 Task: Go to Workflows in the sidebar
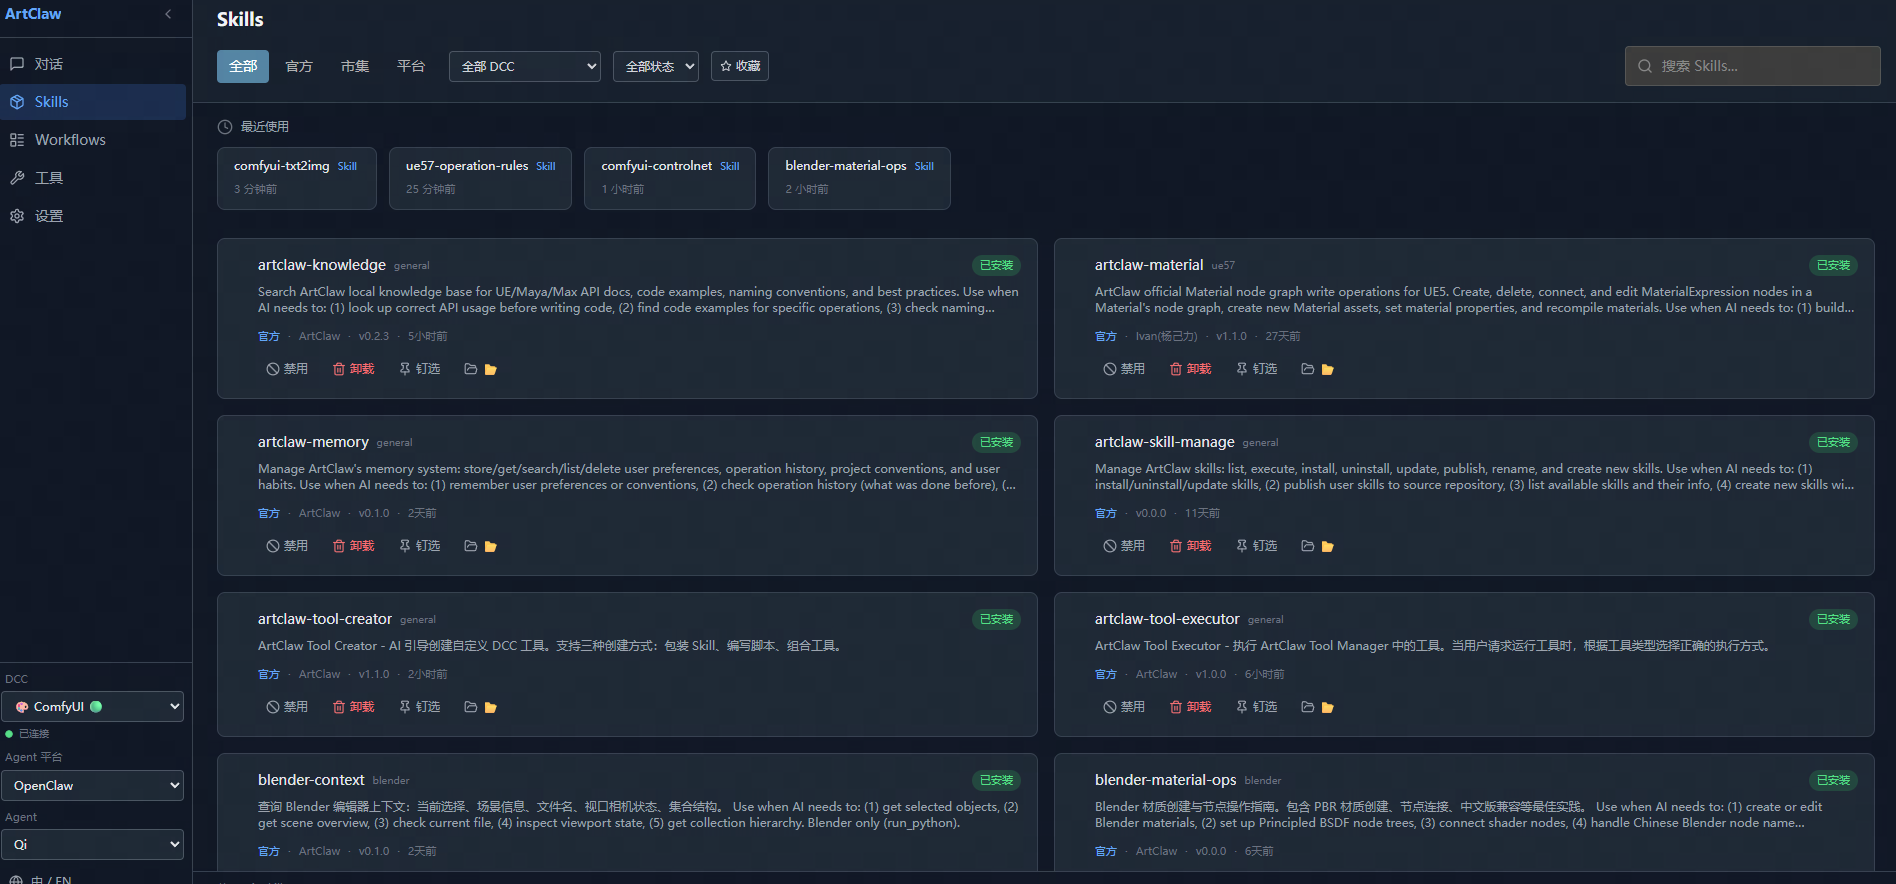93,140
